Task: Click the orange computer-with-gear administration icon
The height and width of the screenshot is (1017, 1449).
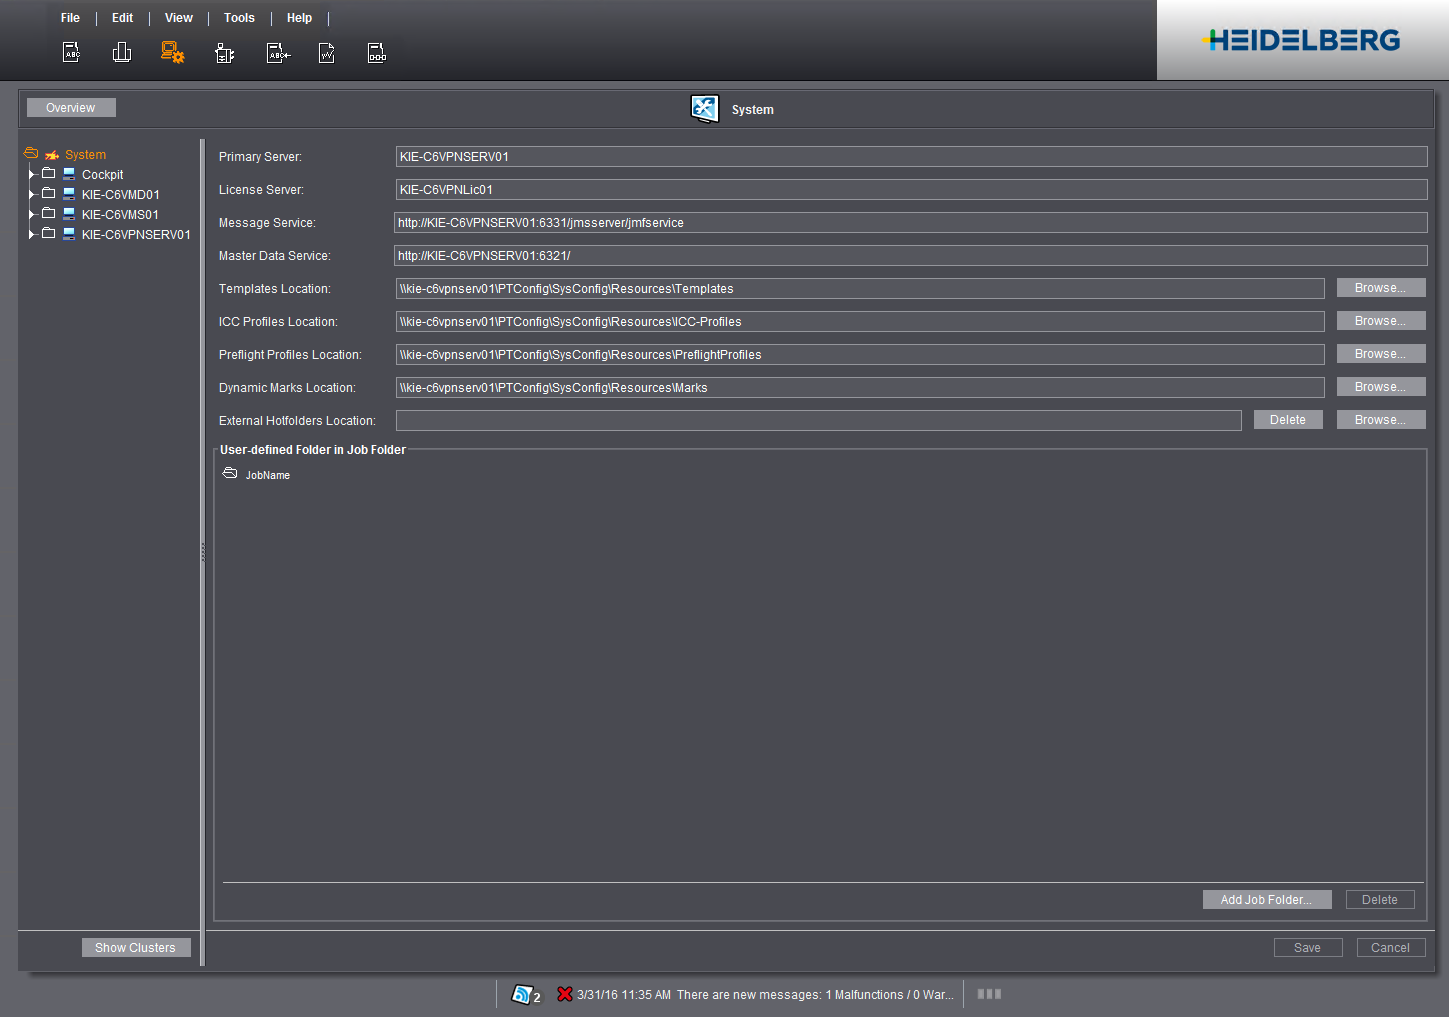Action: click(x=172, y=53)
